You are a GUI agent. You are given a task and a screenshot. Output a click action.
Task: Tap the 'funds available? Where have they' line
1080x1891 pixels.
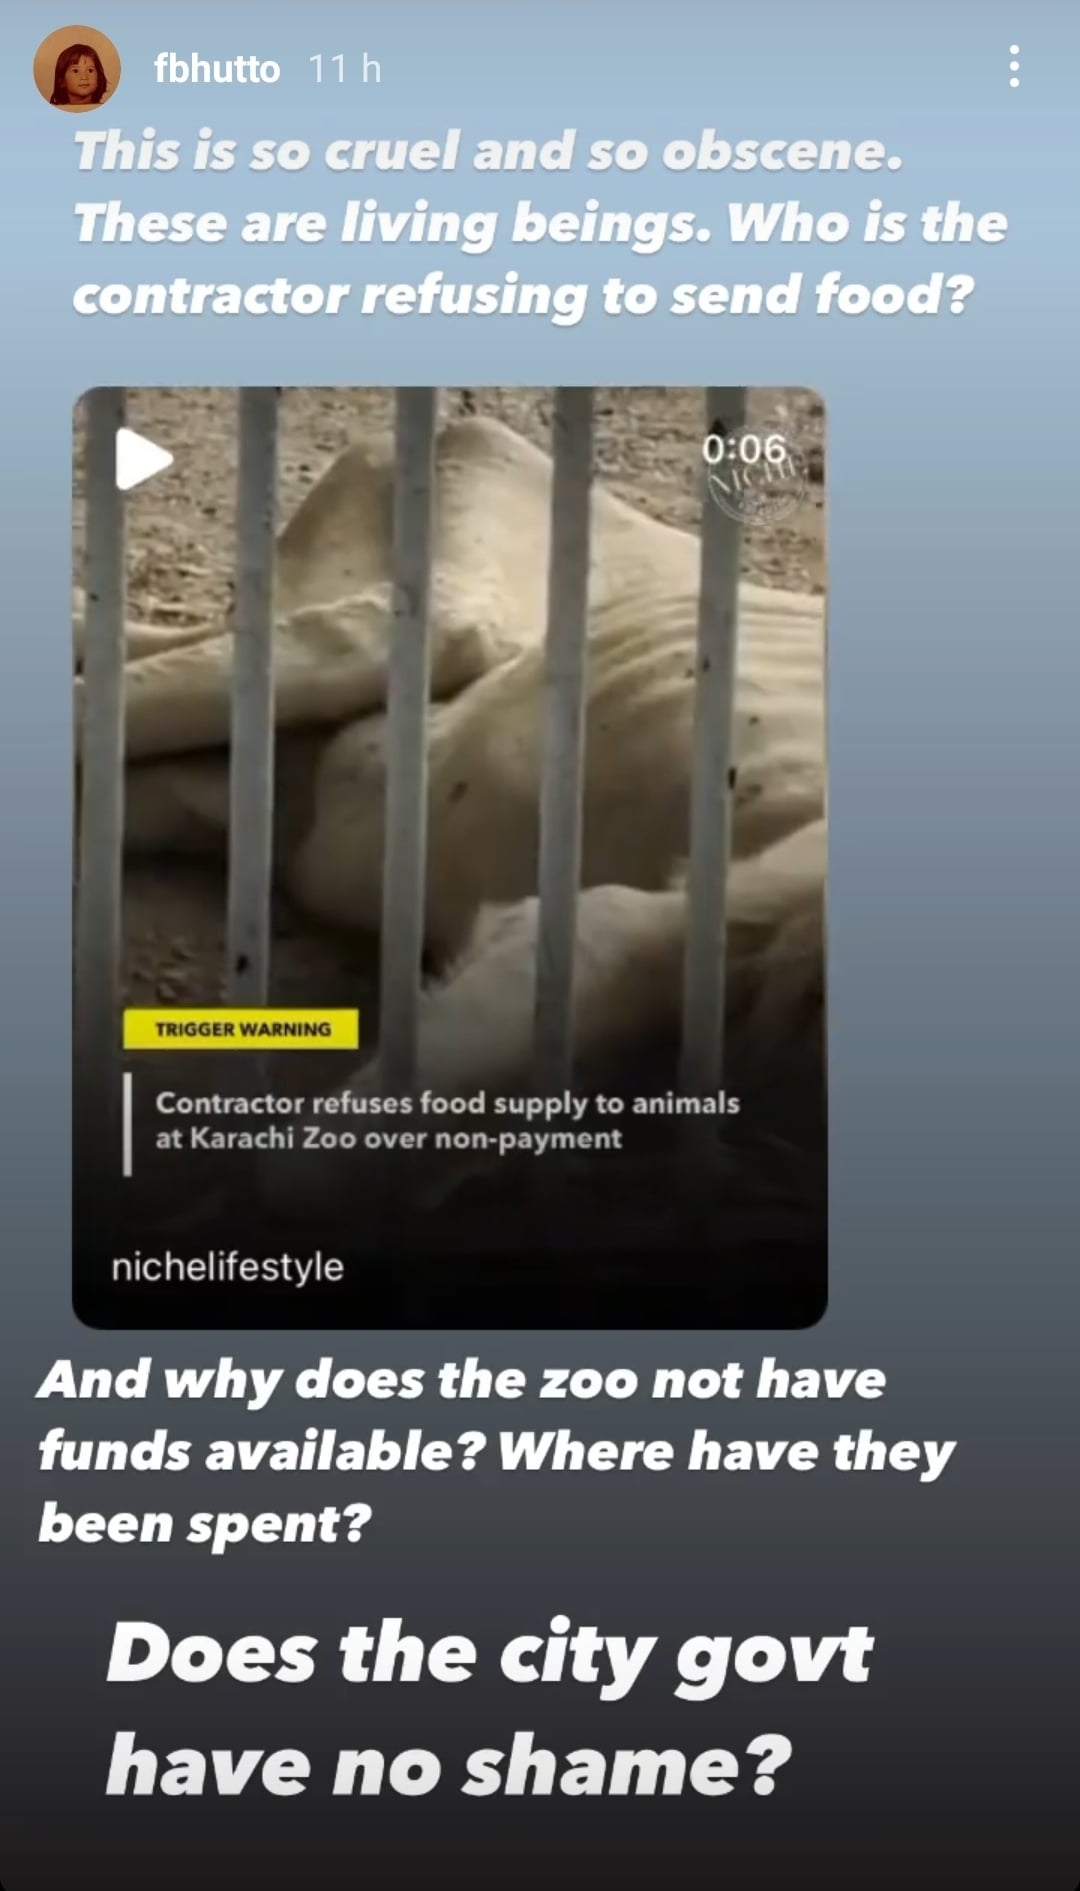[x=497, y=1452]
